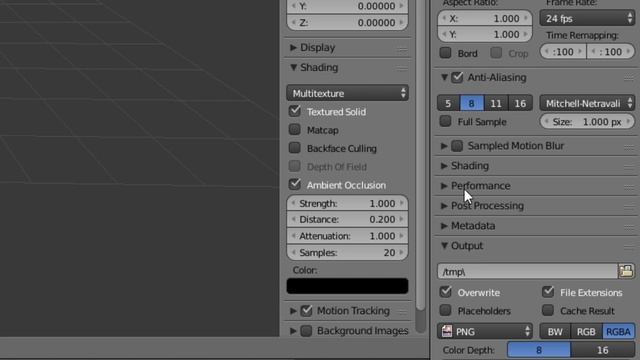Screen dimensions: 640x360
Task: Collapse the Anti-Aliasing panel
Action: click(444, 77)
